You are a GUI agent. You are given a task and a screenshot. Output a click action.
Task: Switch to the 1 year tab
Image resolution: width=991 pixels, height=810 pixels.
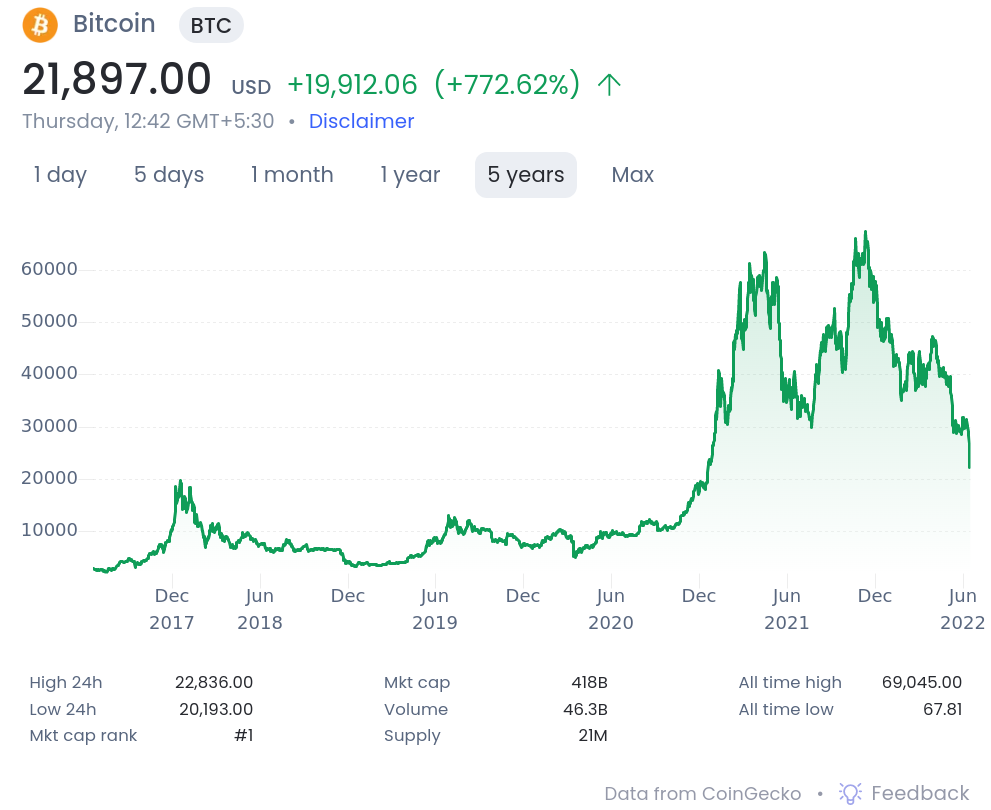tap(410, 175)
